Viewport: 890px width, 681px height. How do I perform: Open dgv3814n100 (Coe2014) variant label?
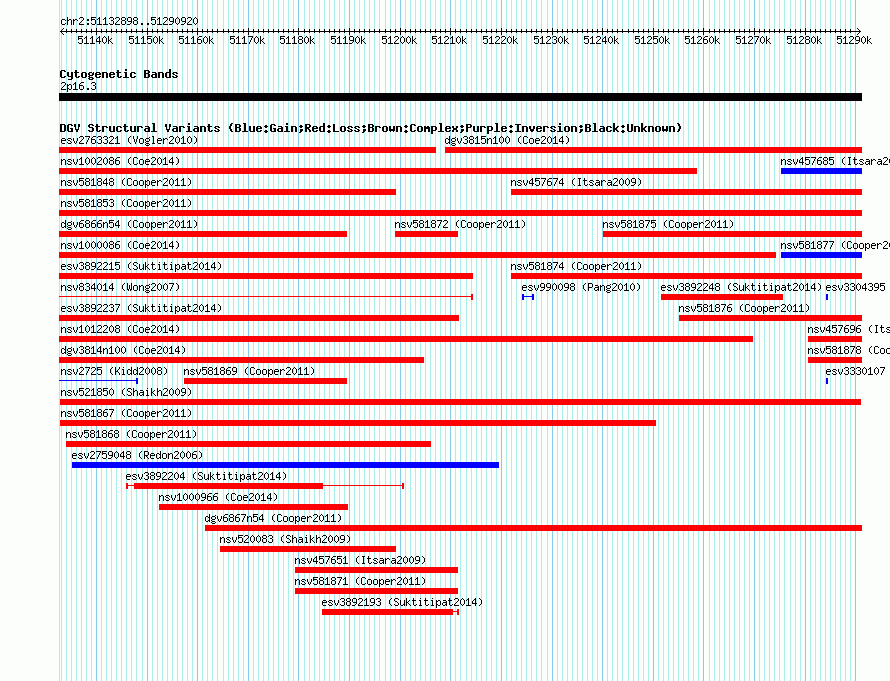123,350
